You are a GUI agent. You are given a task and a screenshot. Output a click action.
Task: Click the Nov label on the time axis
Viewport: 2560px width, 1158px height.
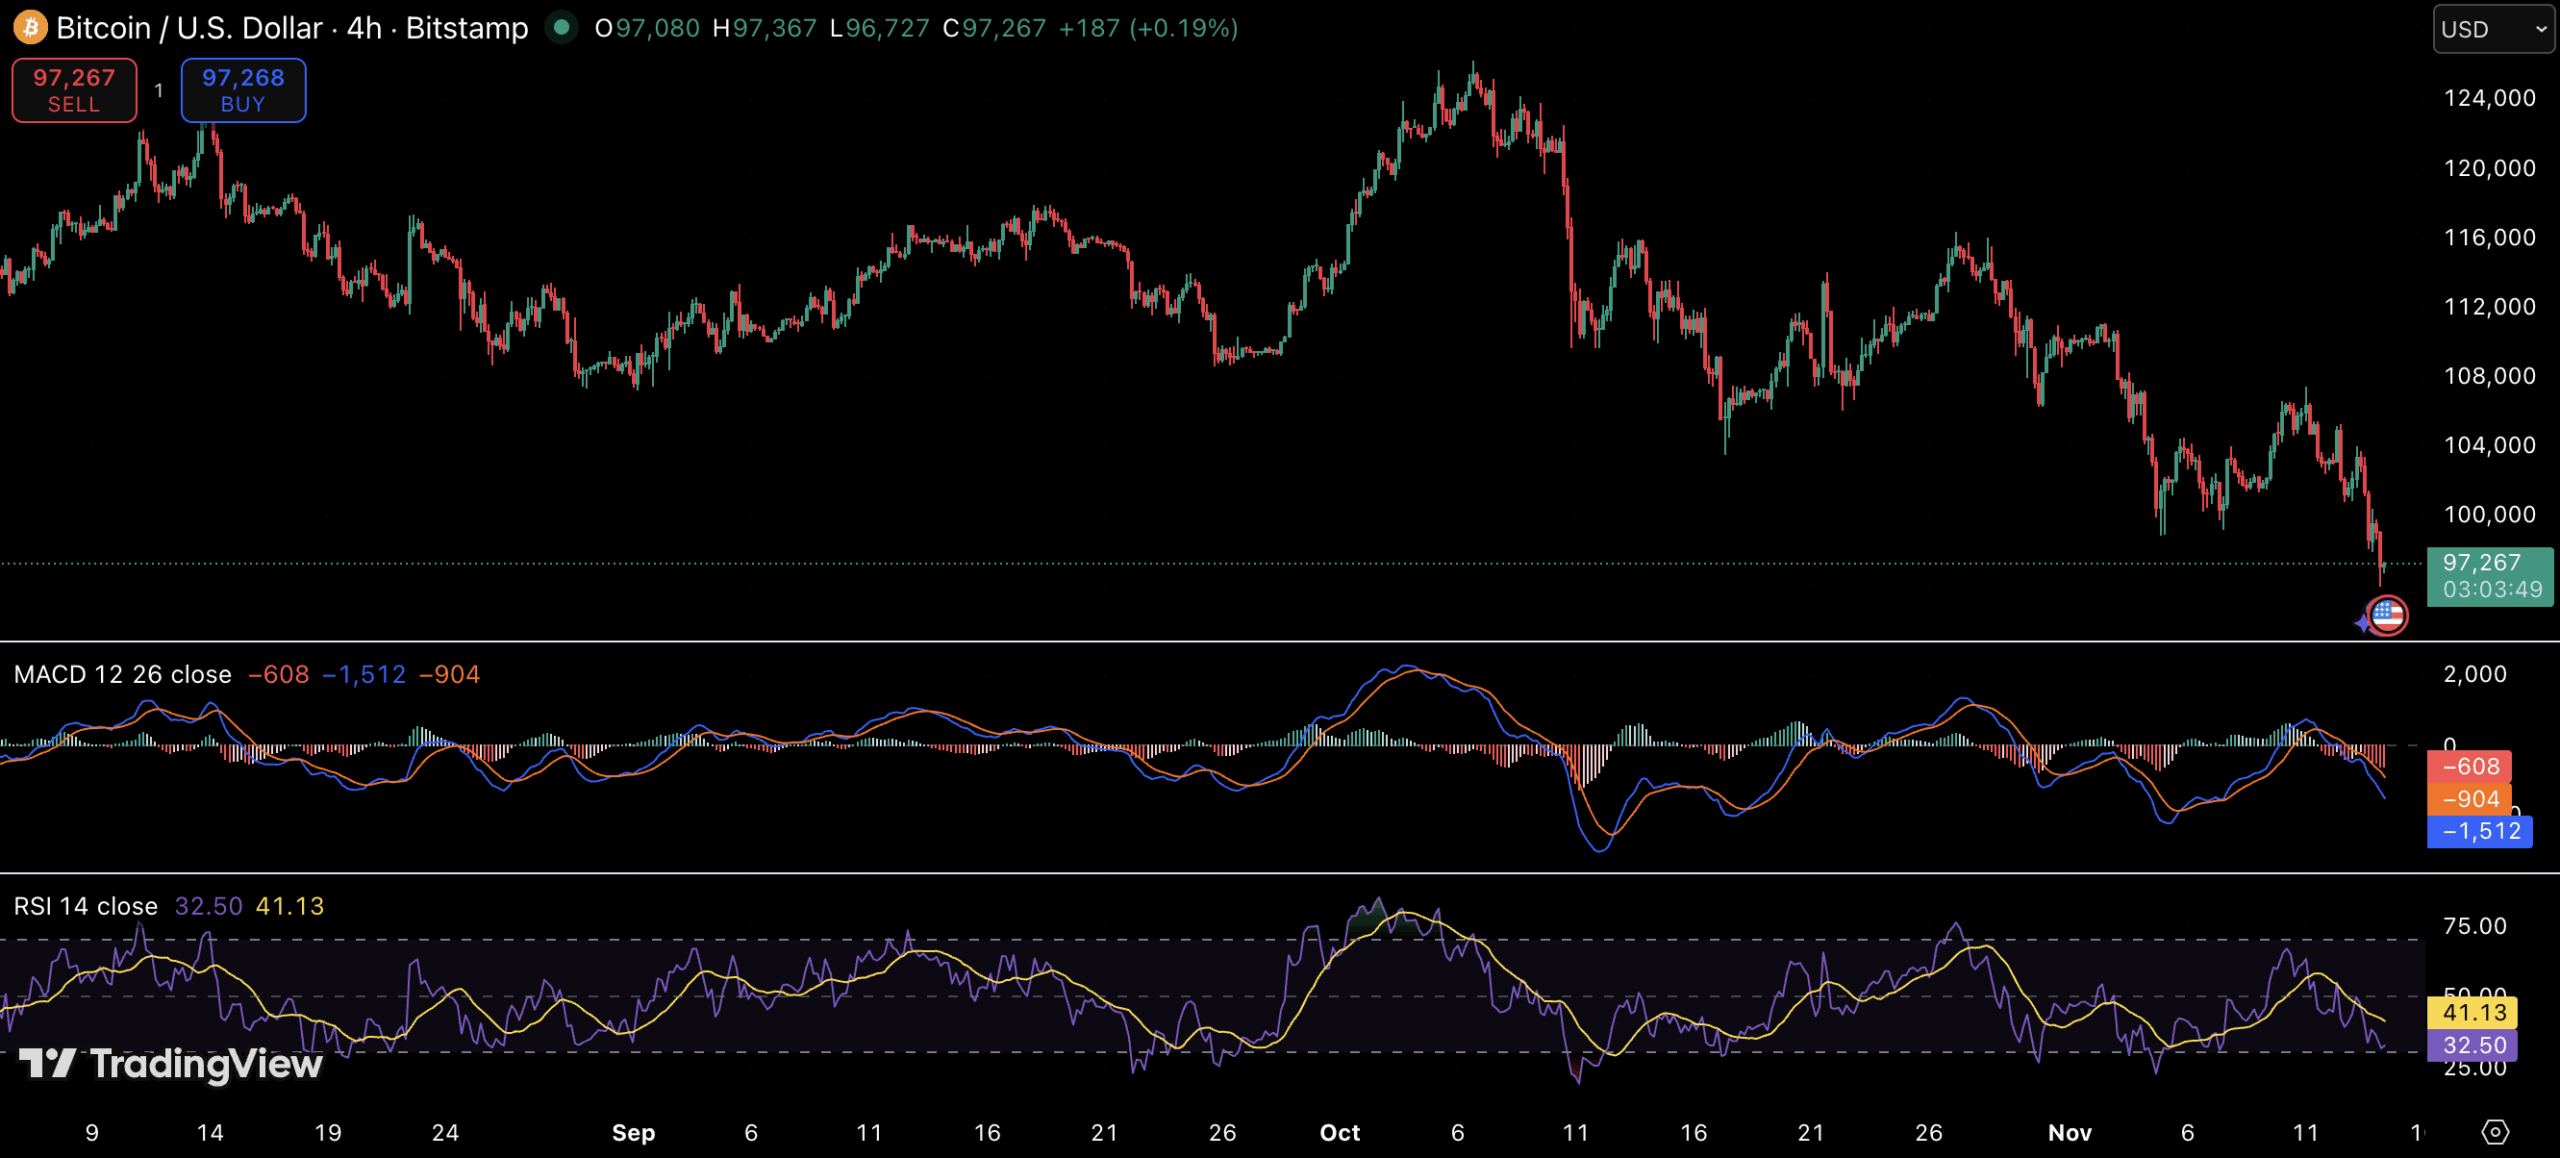(x=2069, y=1132)
